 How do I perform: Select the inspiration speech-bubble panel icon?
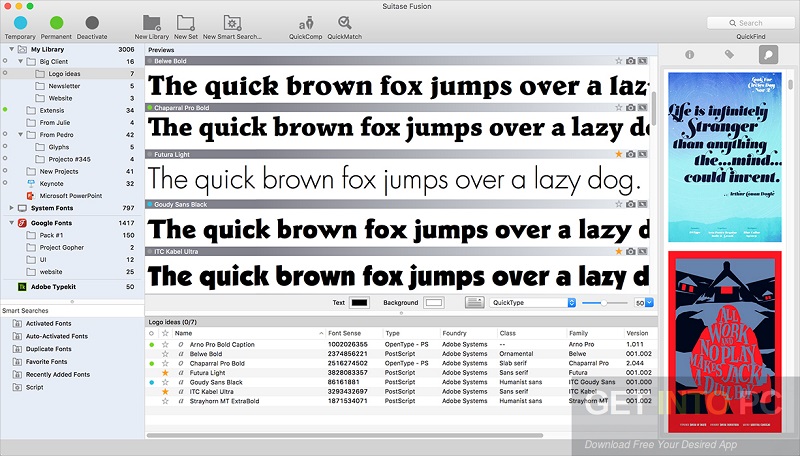768,54
